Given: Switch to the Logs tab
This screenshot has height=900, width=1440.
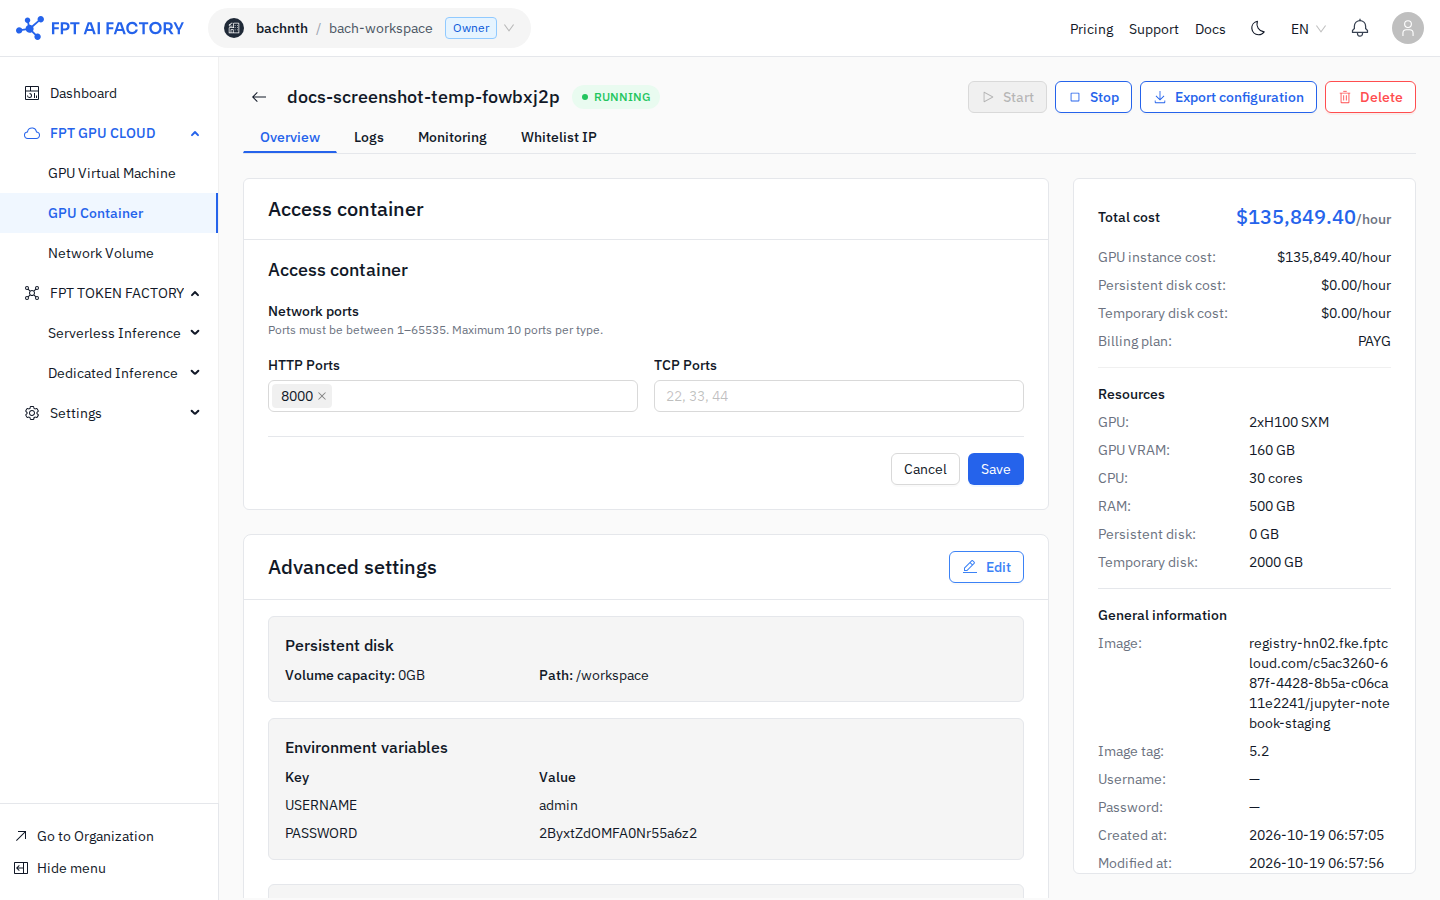Looking at the screenshot, I should [x=369, y=137].
